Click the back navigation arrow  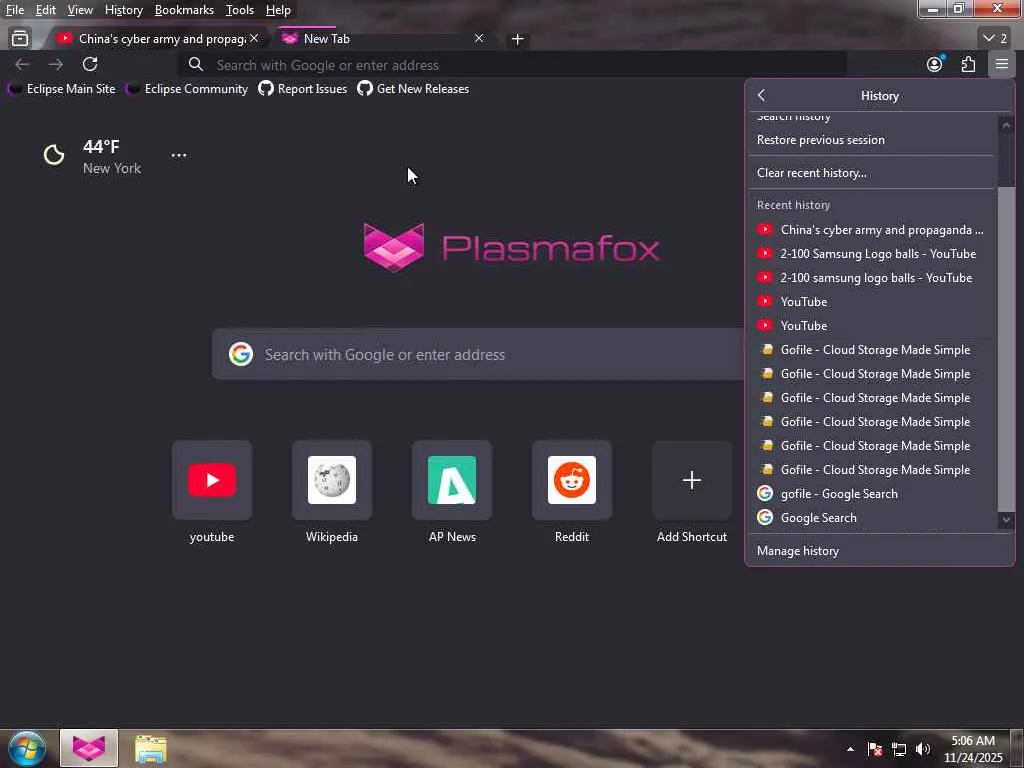pyautogui.click(x=22, y=64)
